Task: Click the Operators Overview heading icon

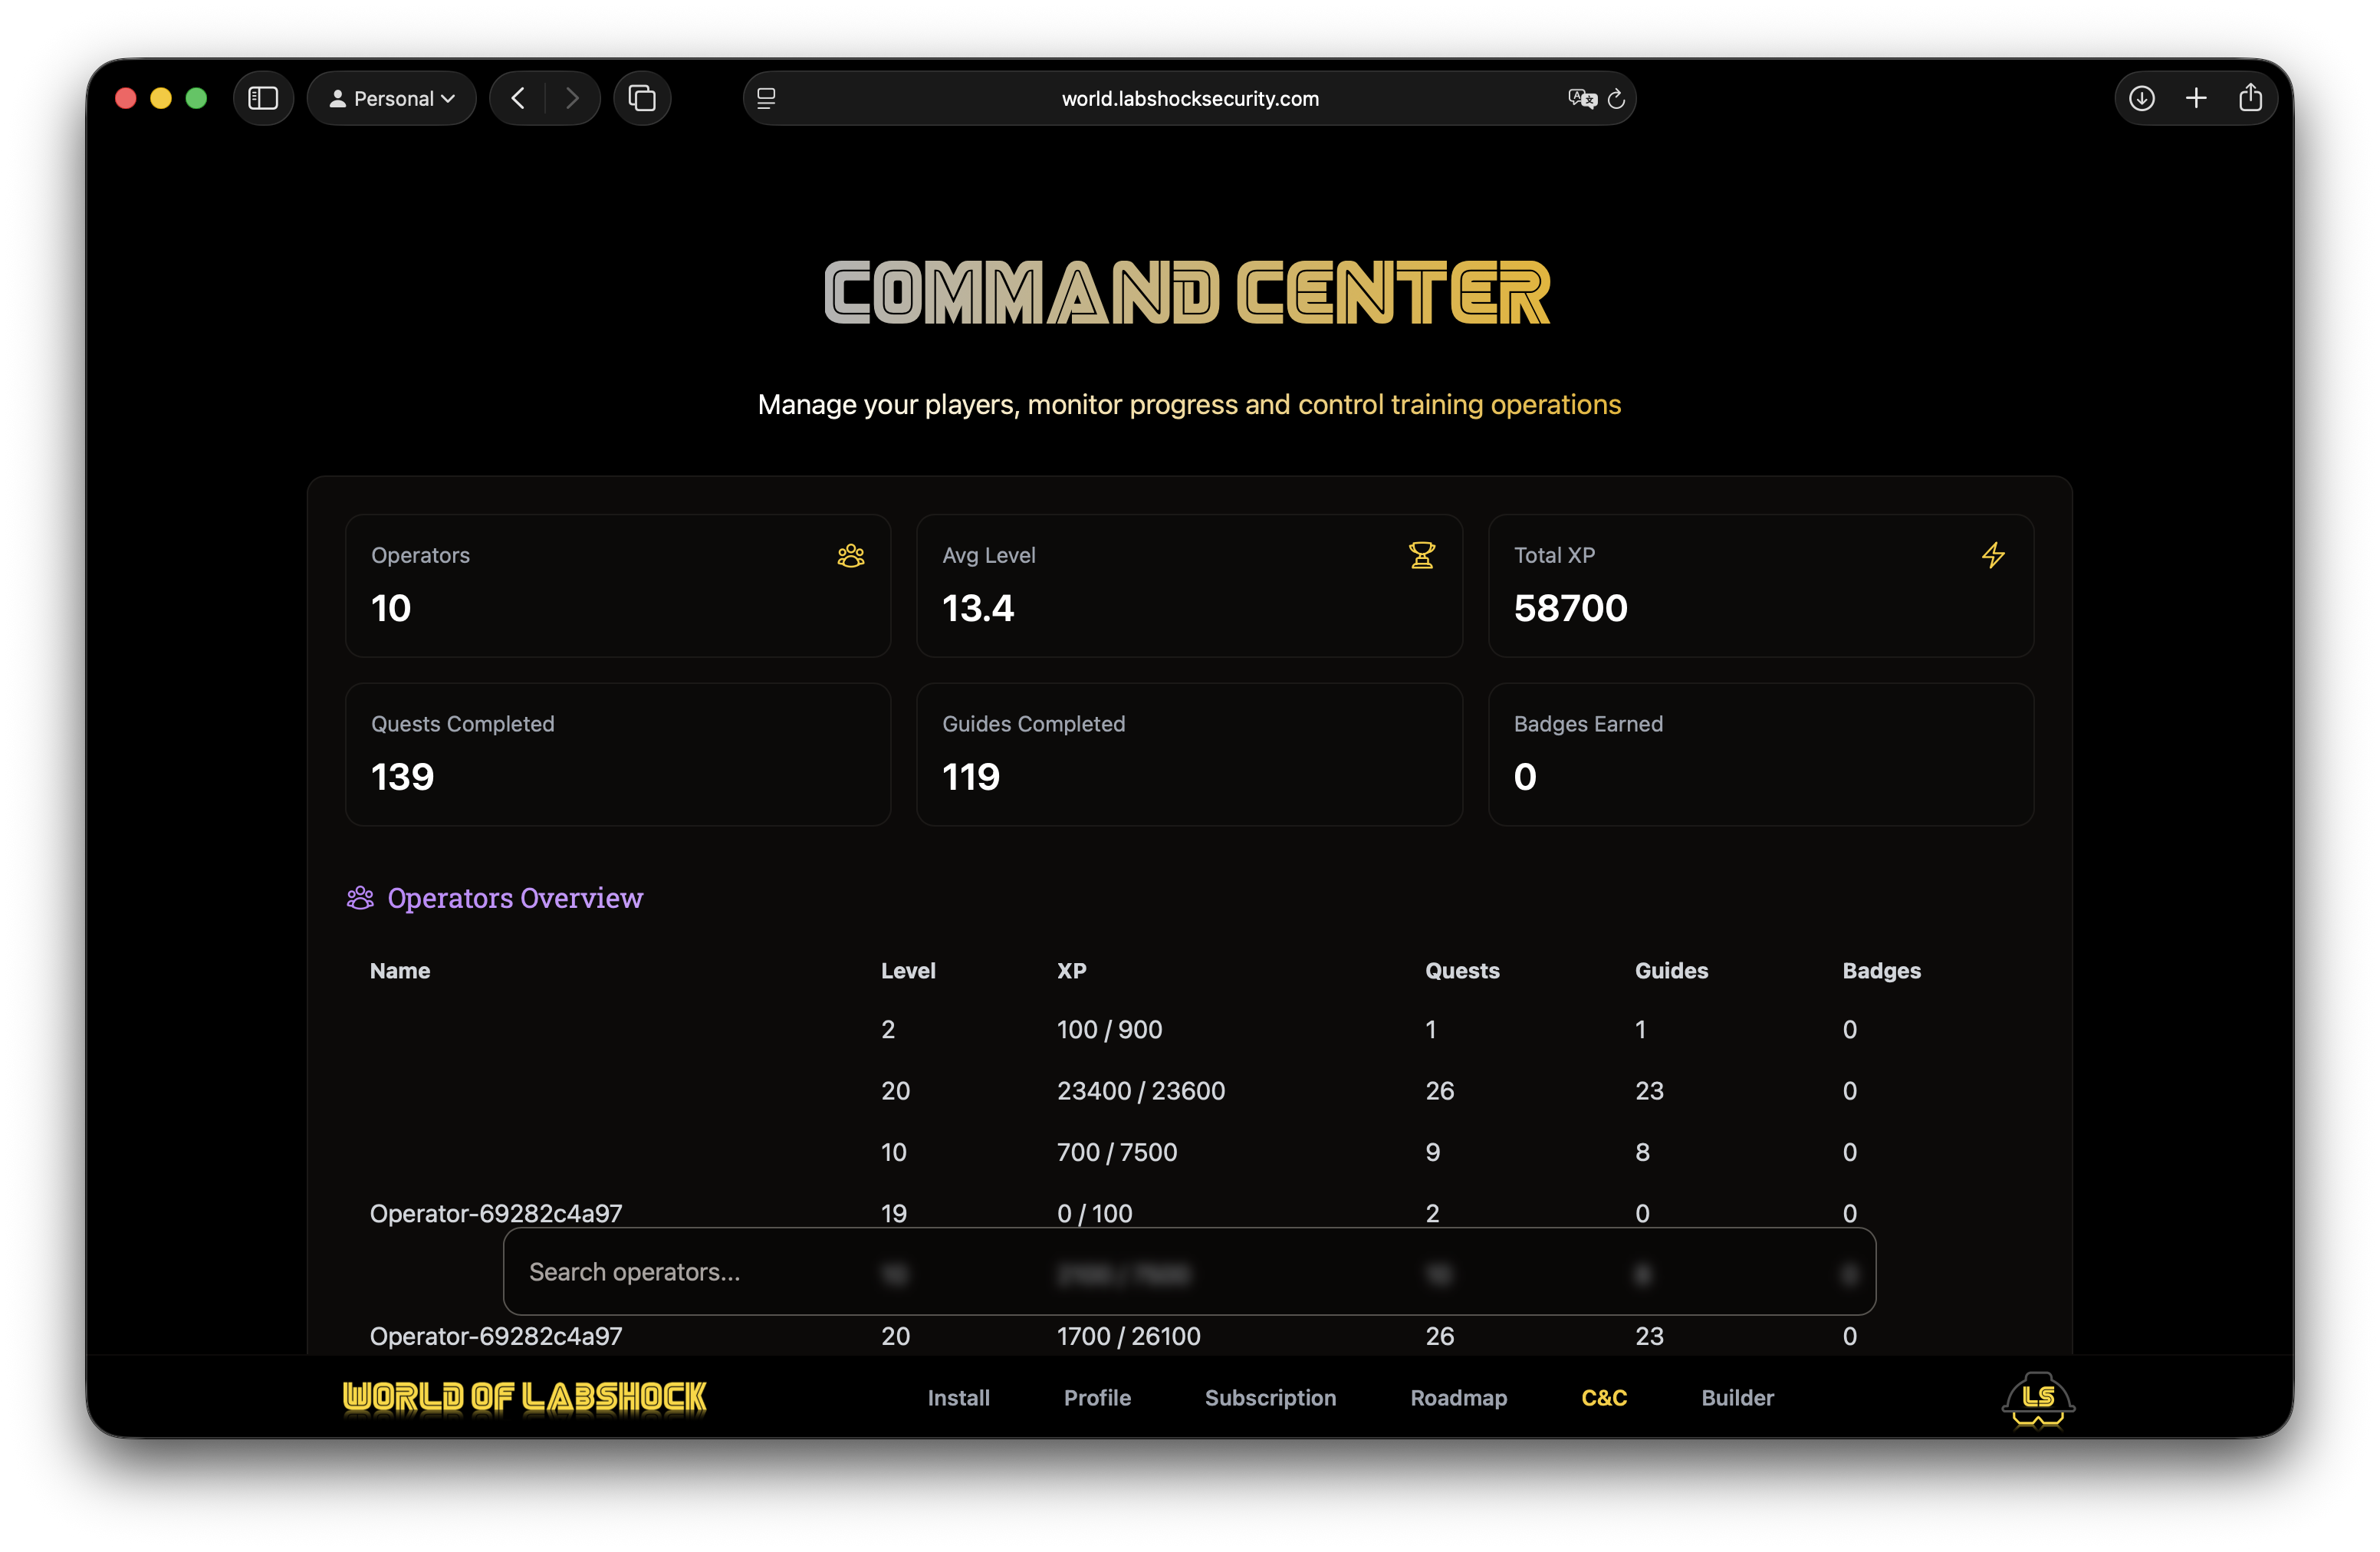Action: point(360,898)
